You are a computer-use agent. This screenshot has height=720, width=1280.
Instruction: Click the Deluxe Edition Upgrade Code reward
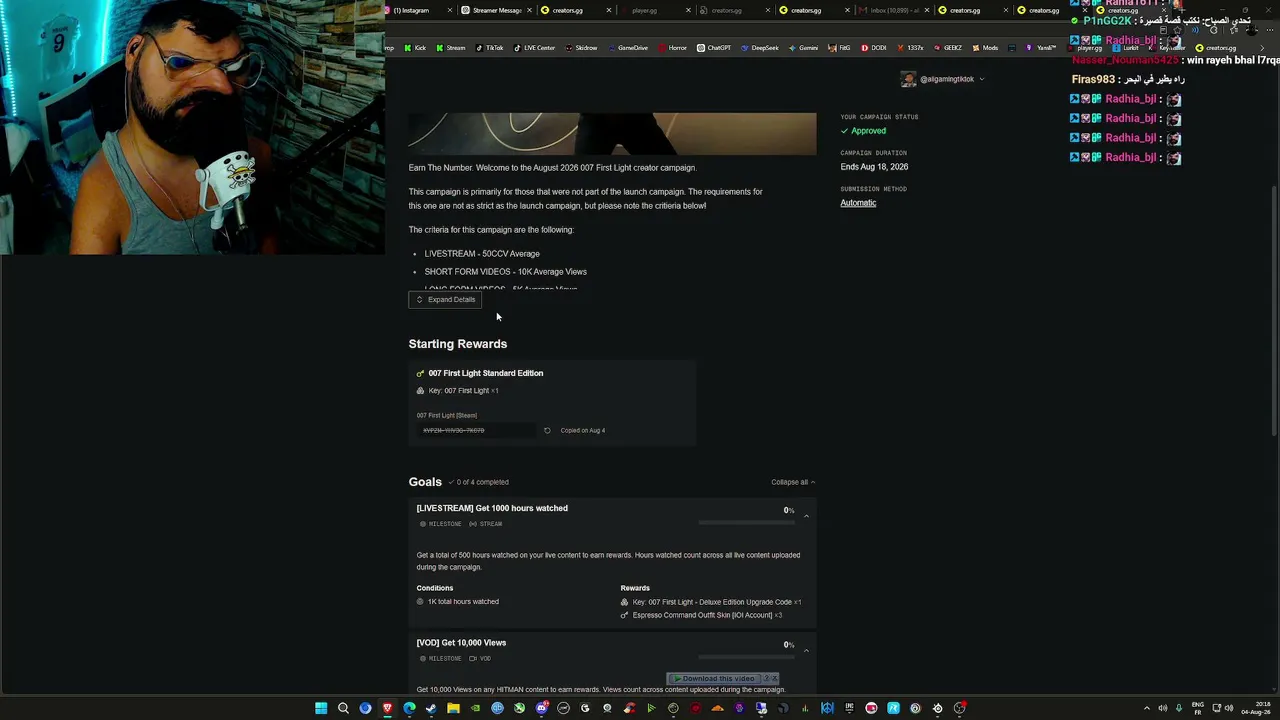coord(711,602)
